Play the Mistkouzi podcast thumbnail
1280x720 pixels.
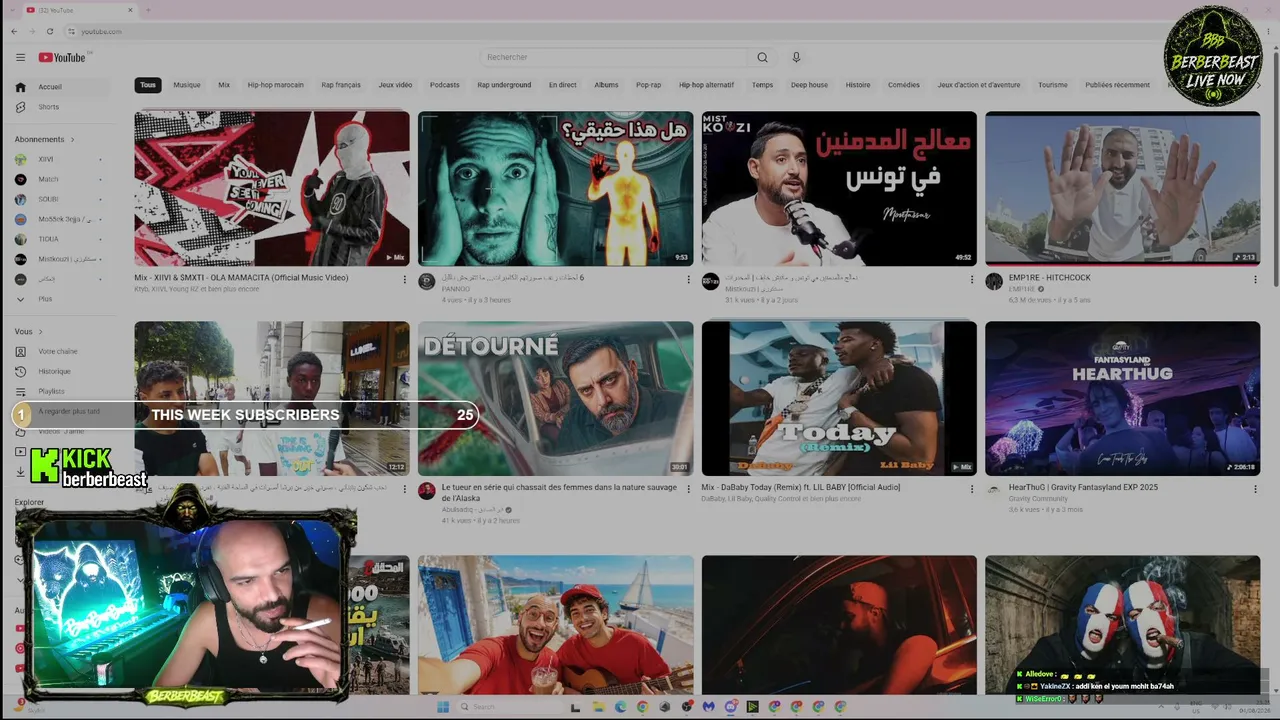coord(839,188)
